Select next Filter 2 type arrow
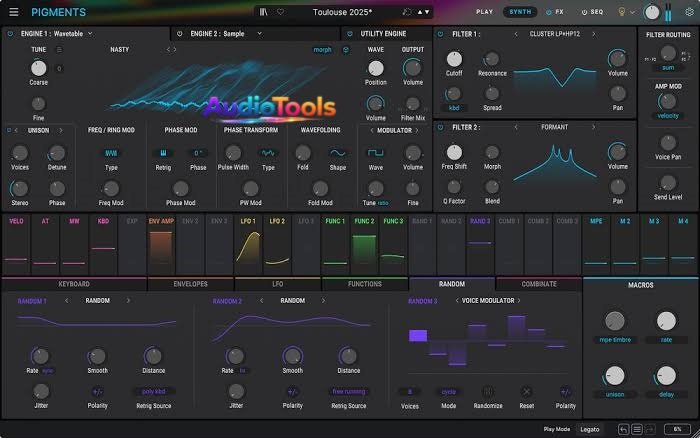 click(593, 127)
